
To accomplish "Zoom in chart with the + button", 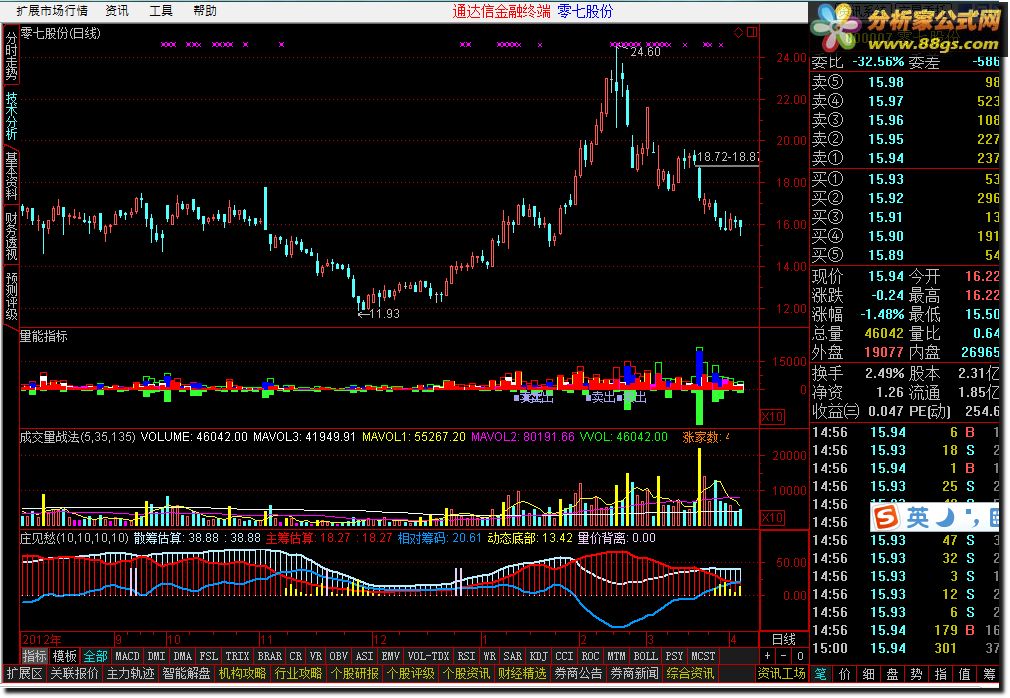I will pos(767,656).
